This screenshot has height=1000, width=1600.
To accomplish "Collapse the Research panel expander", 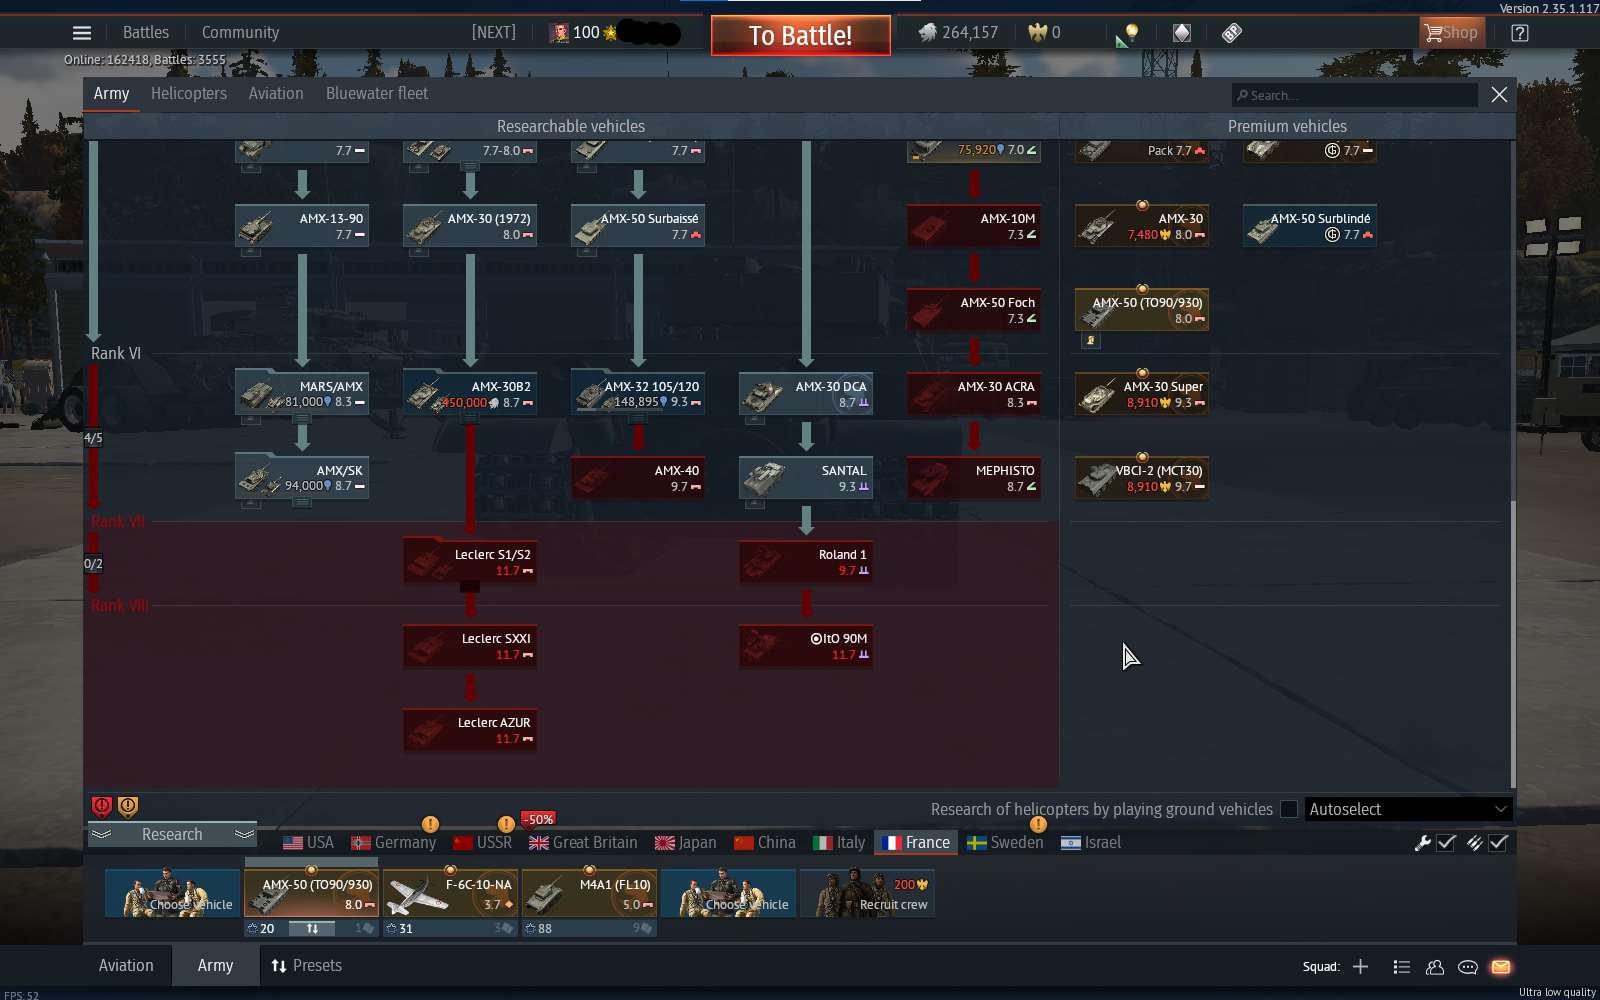I will tap(172, 834).
